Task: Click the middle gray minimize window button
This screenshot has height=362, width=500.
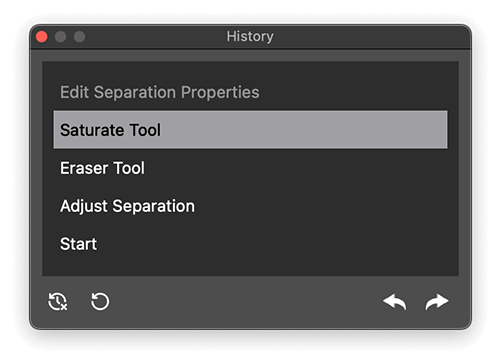Action: click(60, 36)
